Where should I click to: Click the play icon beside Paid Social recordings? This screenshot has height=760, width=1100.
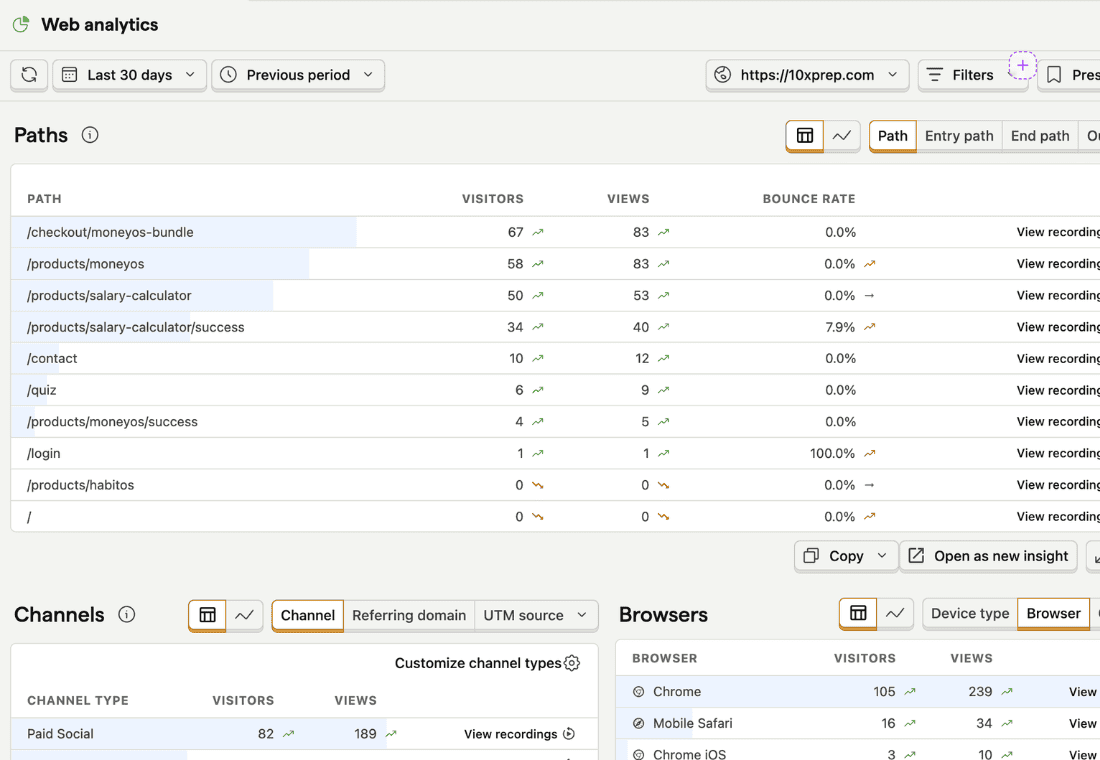coord(569,734)
